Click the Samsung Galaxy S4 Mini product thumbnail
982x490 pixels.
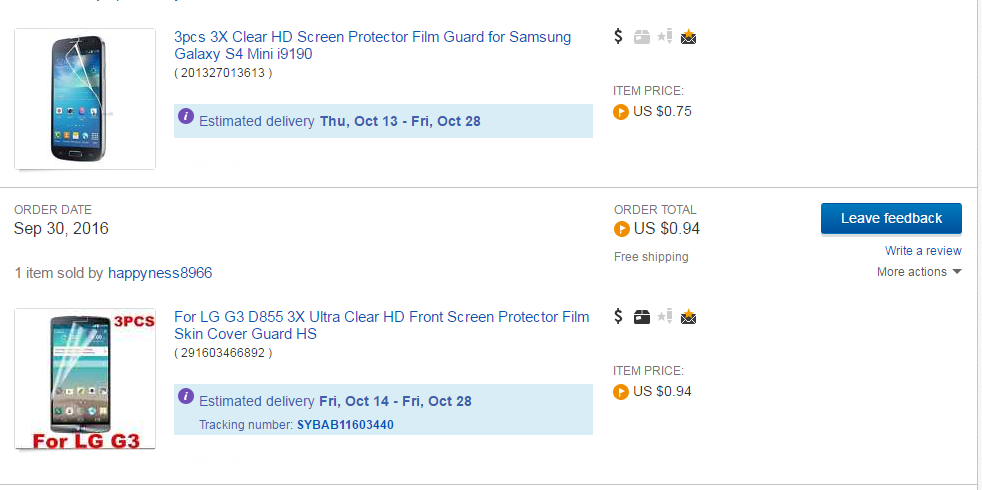85,99
